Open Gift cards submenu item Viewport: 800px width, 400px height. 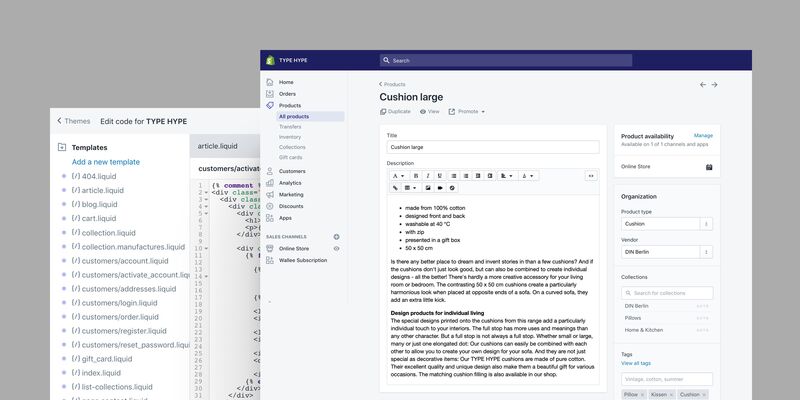pos(291,158)
